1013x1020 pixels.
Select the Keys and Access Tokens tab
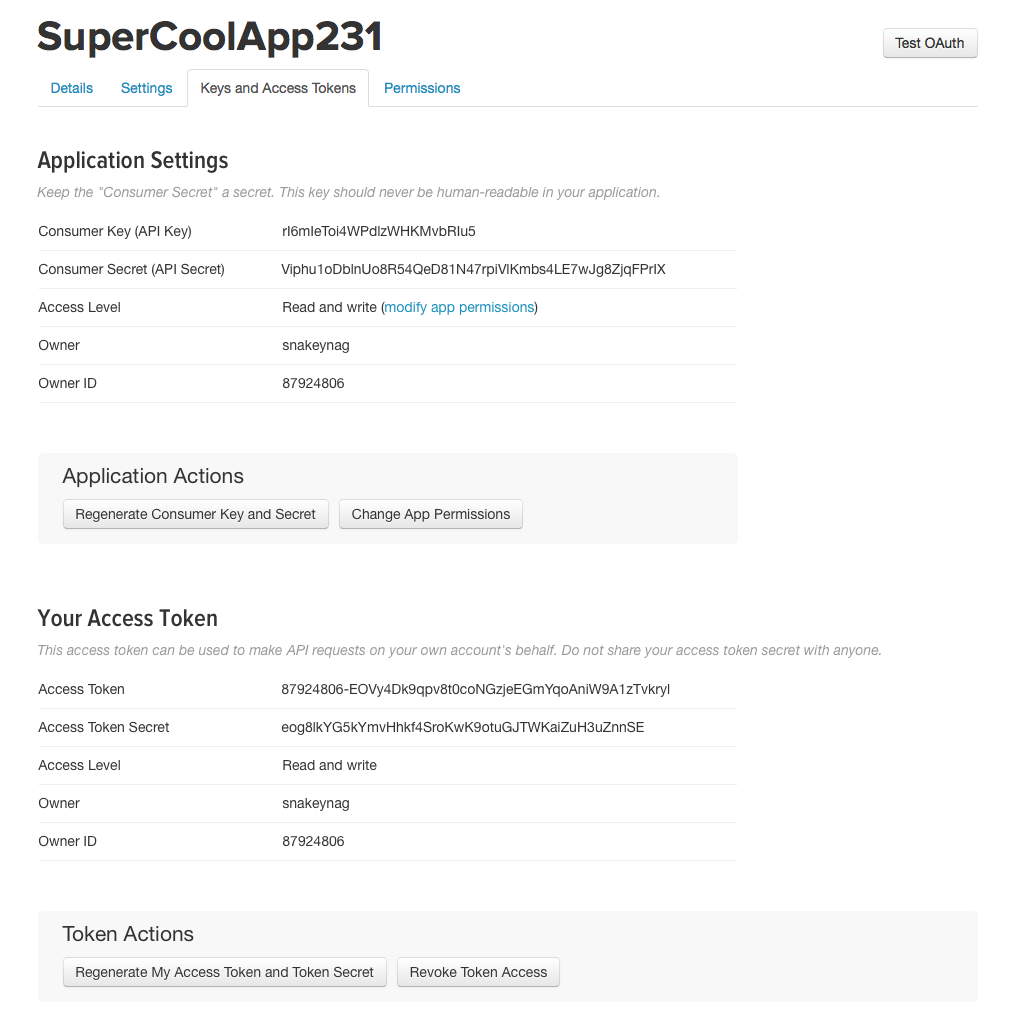tap(278, 88)
